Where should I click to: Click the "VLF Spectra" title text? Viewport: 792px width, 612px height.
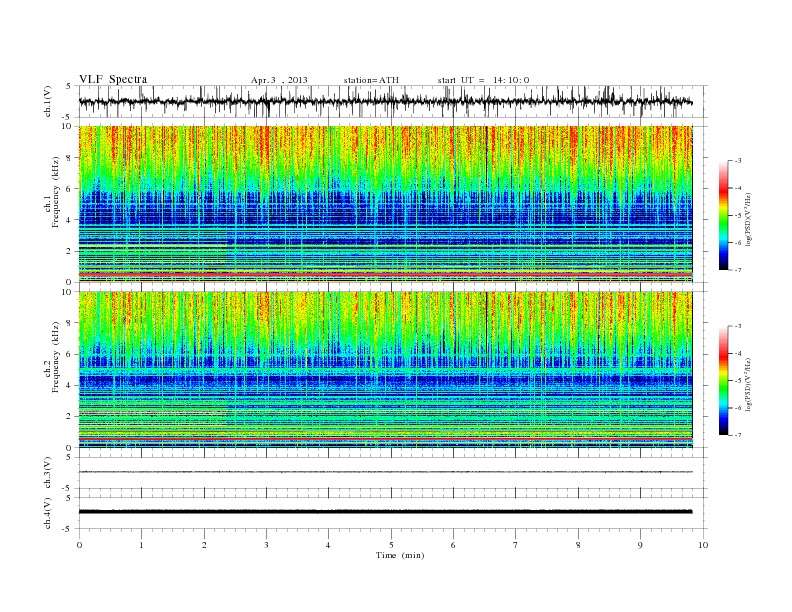[113, 79]
